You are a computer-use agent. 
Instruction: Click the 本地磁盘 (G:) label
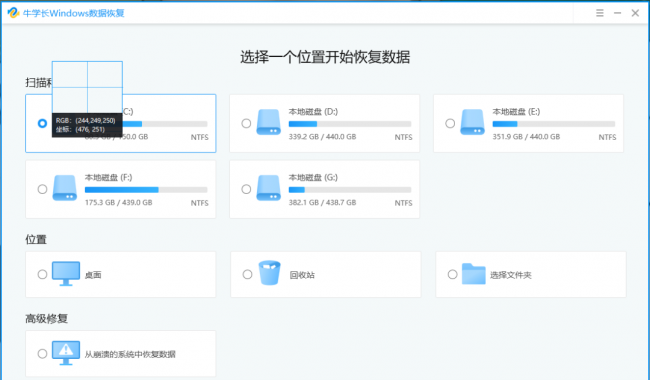[x=313, y=178]
